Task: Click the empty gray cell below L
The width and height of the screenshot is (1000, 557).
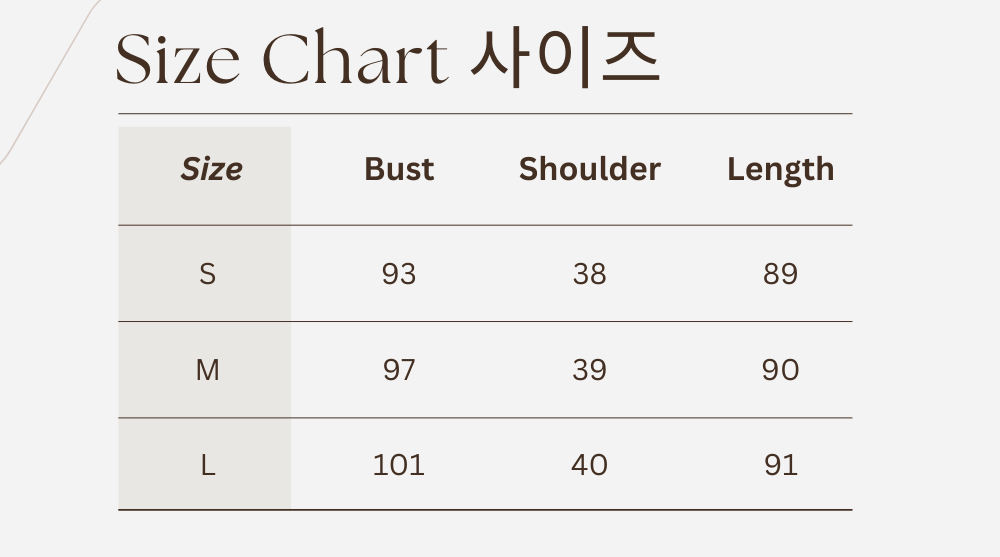Action: 205,497
